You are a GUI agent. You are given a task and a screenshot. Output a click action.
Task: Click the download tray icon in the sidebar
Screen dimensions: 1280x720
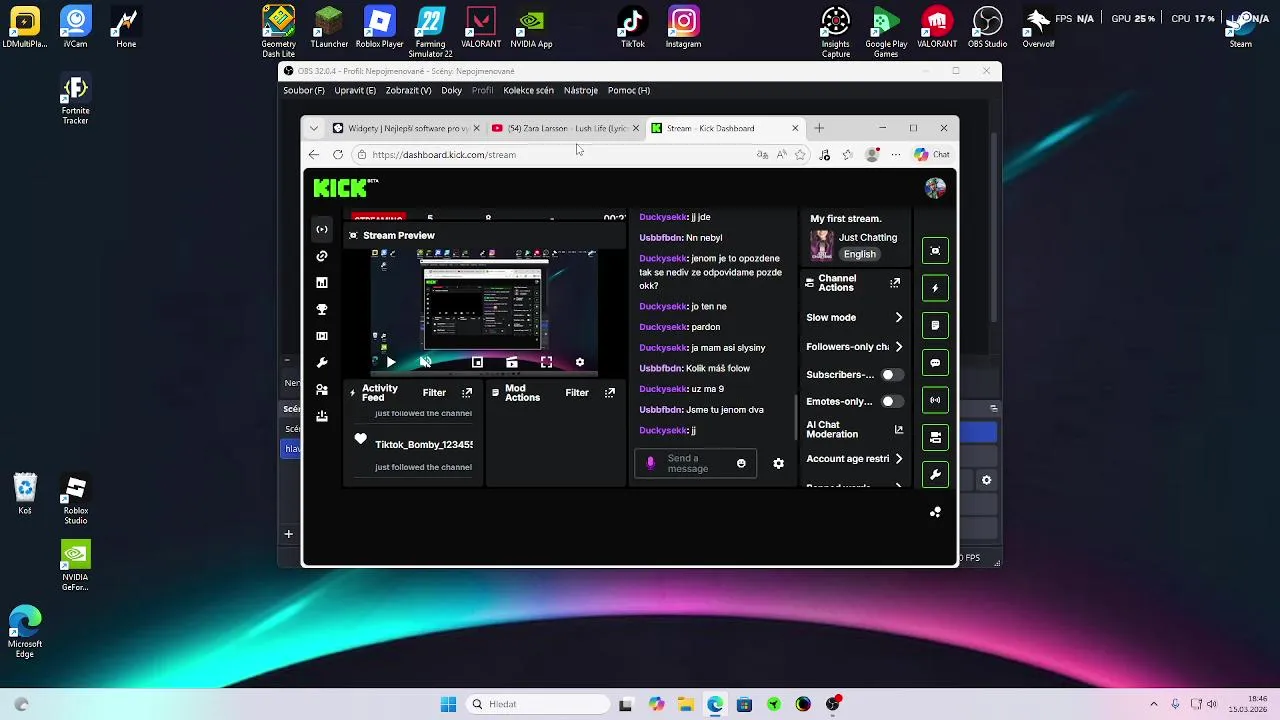pyautogui.click(x=322, y=416)
